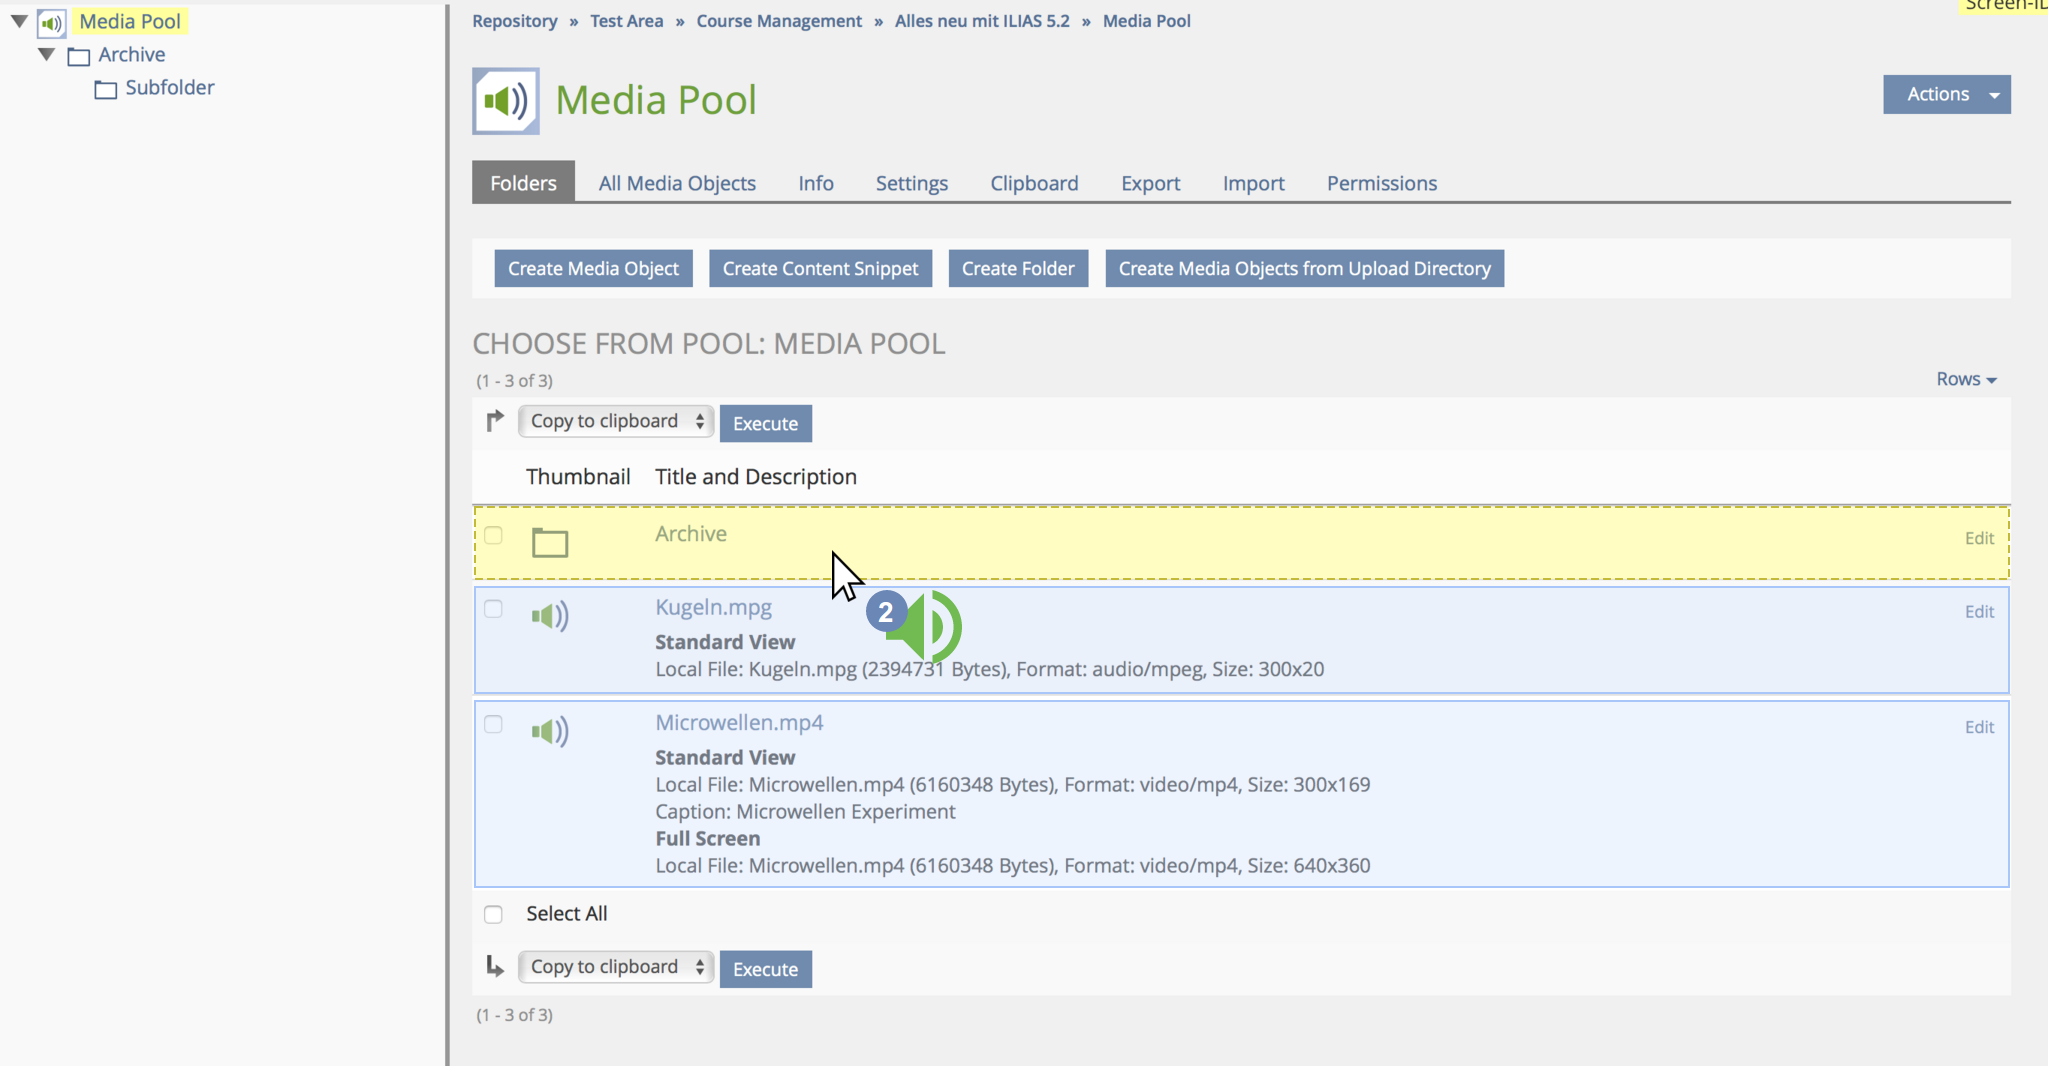Go to Course Management in breadcrumb
This screenshot has height=1066, width=2048.
pos(778,21)
